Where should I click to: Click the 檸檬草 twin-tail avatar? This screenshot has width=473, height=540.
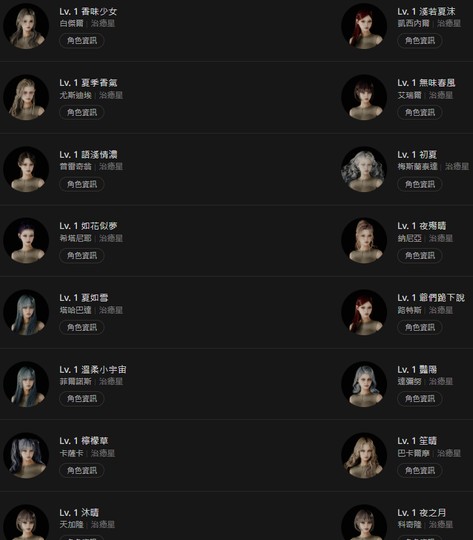tap(26, 456)
